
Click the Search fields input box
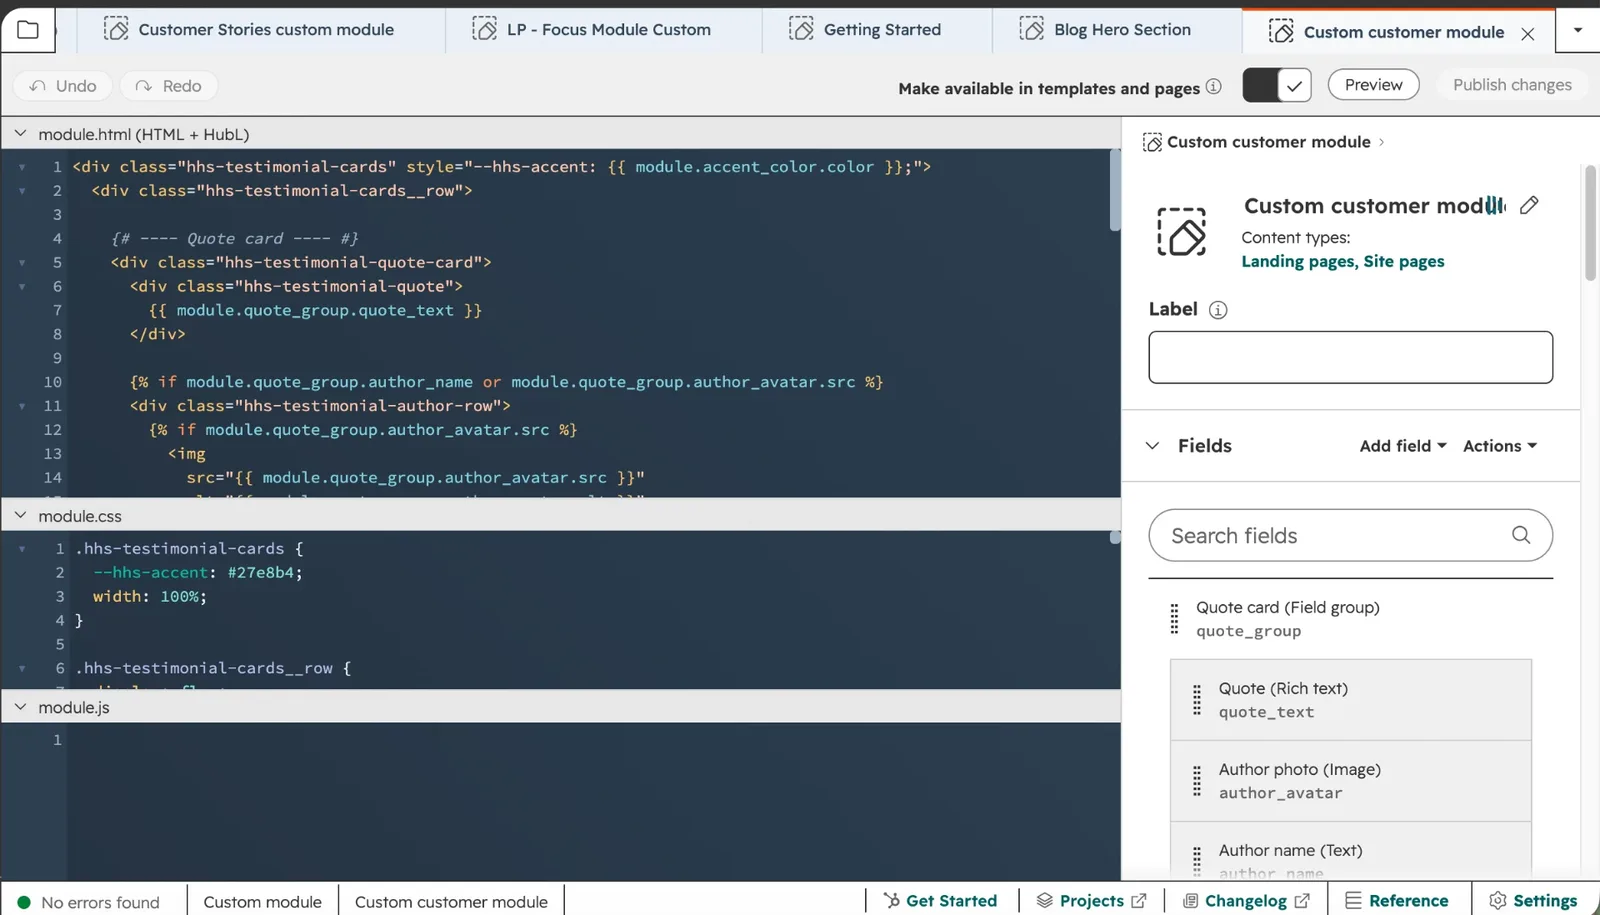pyautogui.click(x=1350, y=535)
